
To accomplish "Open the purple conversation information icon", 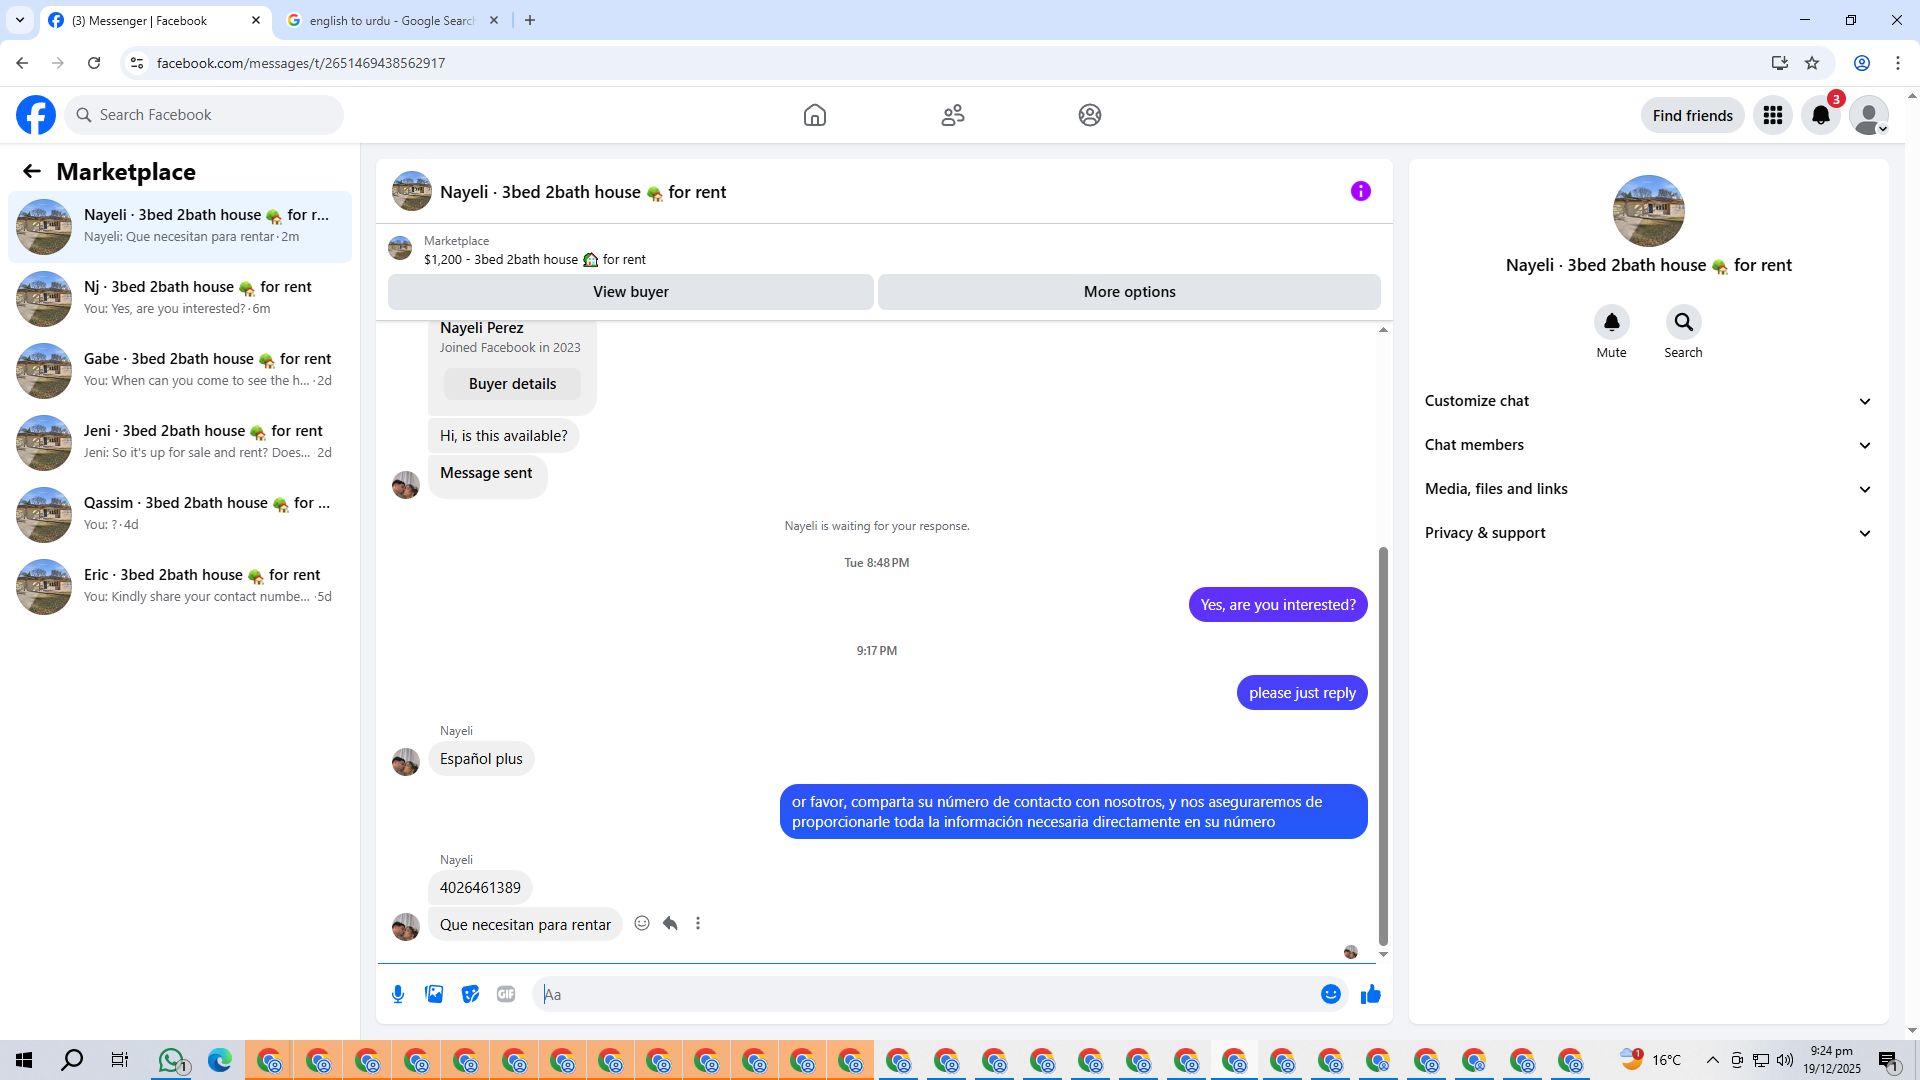I will [x=1360, y=191].
